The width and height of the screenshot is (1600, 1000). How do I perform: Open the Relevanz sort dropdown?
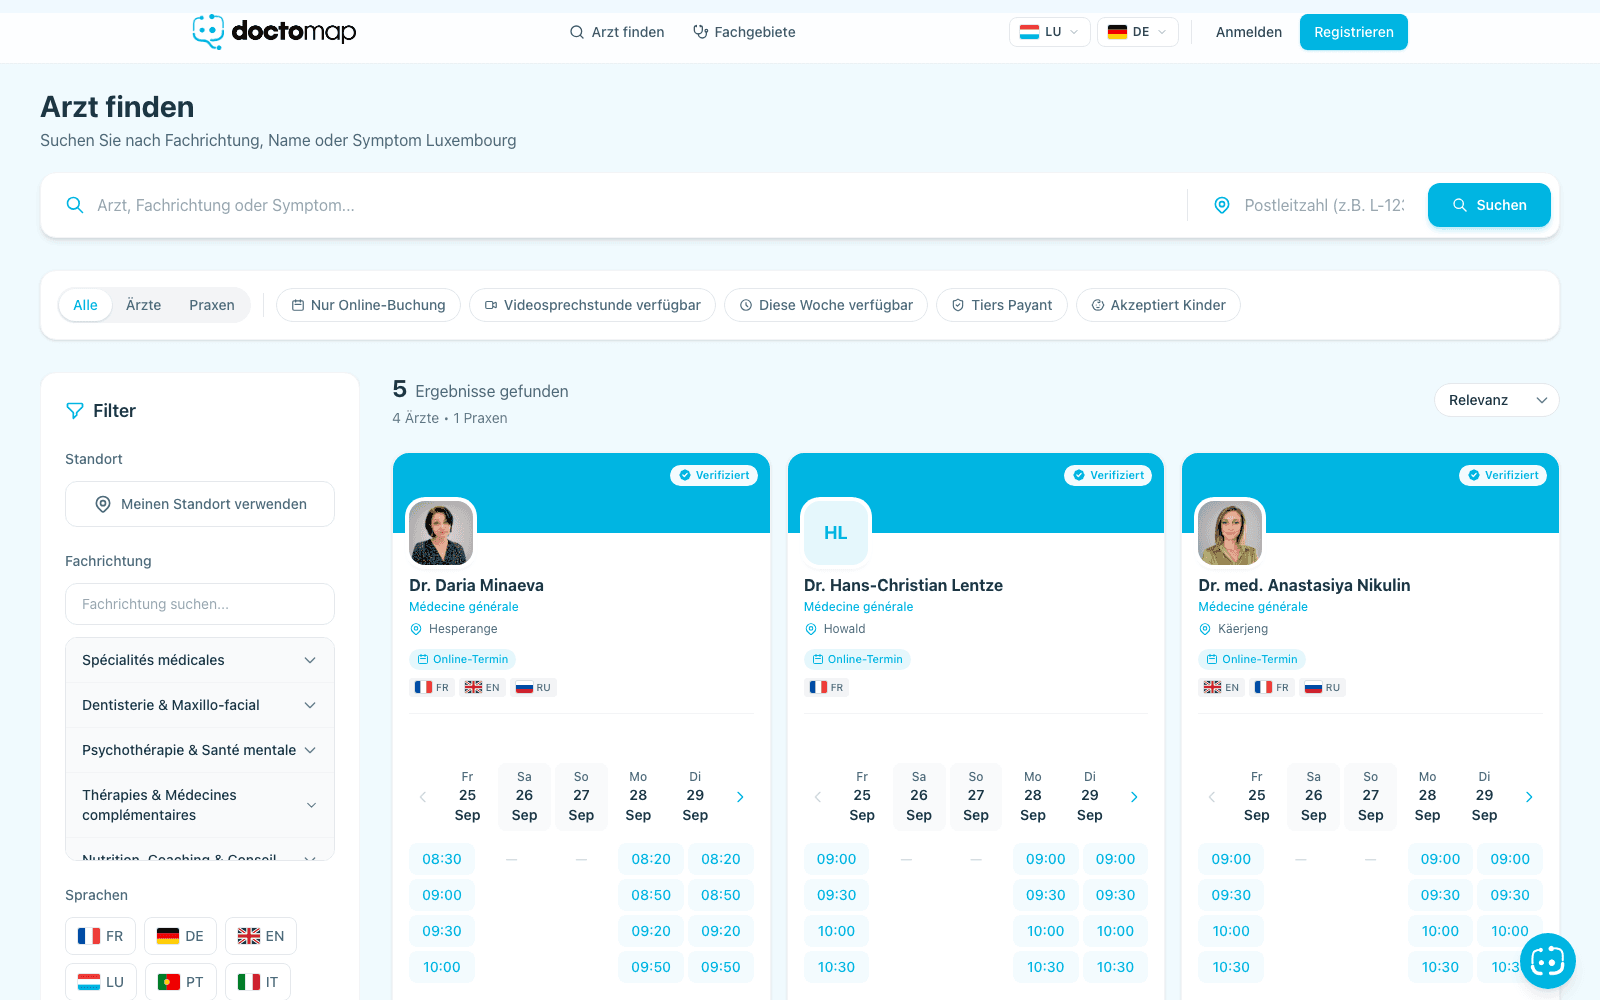point(1496,400)
